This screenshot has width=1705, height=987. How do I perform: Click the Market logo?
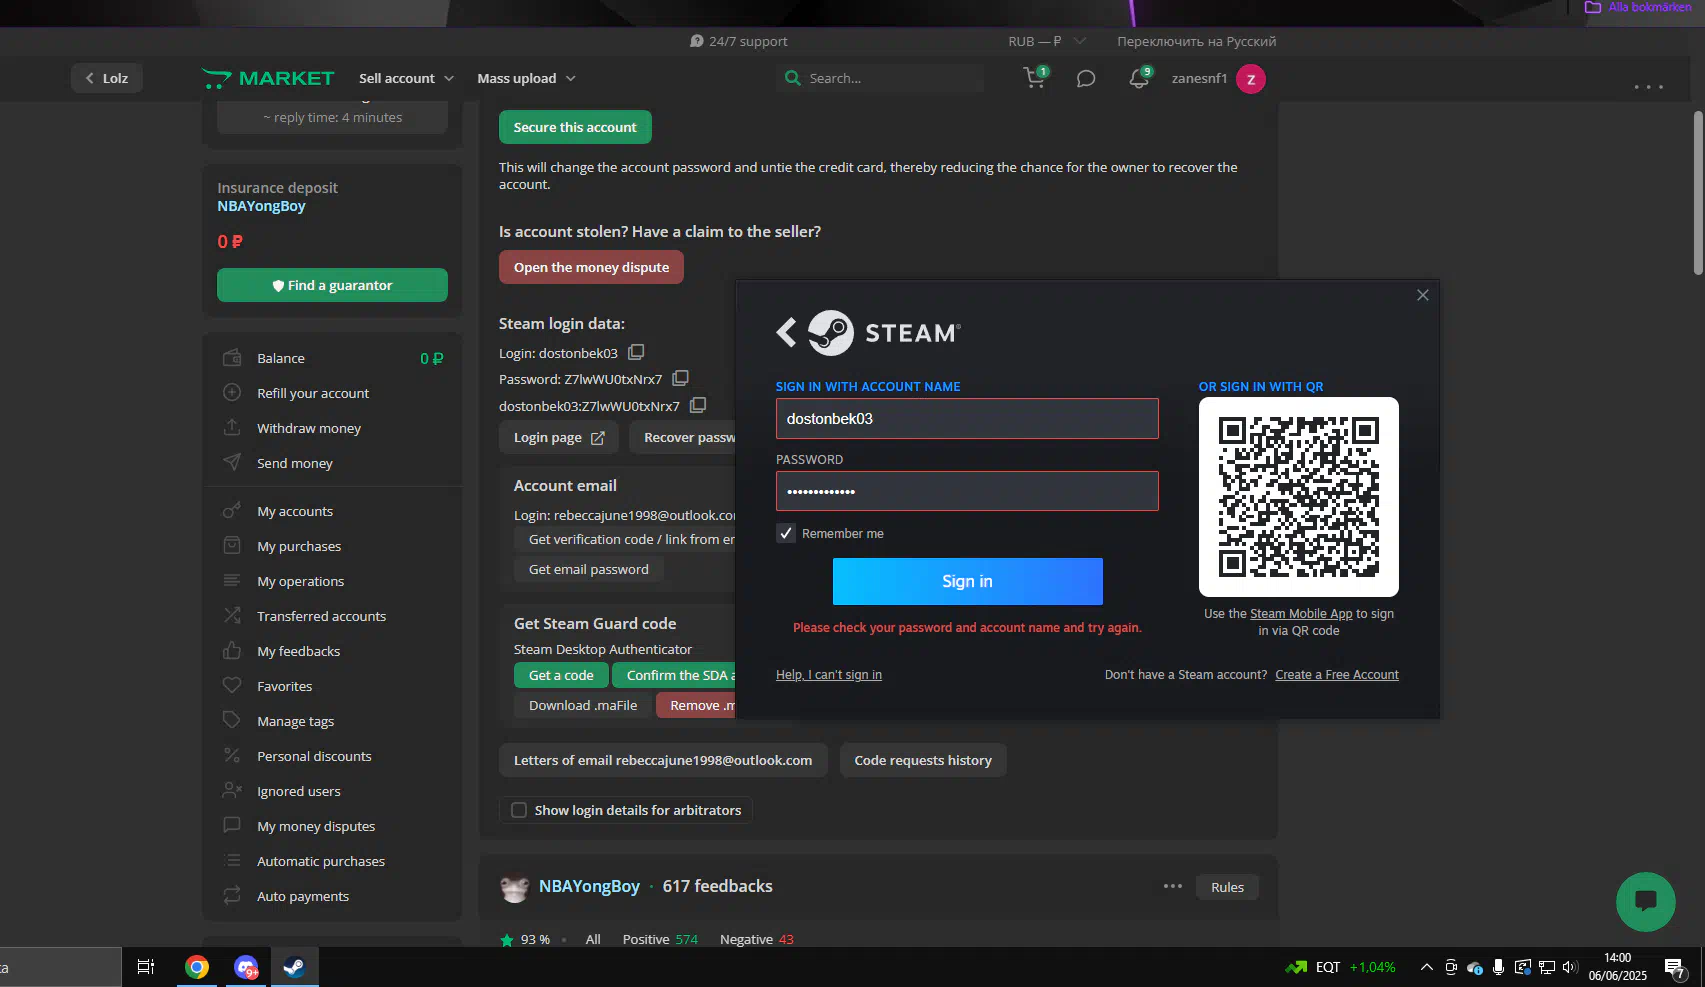click(x=268, y=78)
